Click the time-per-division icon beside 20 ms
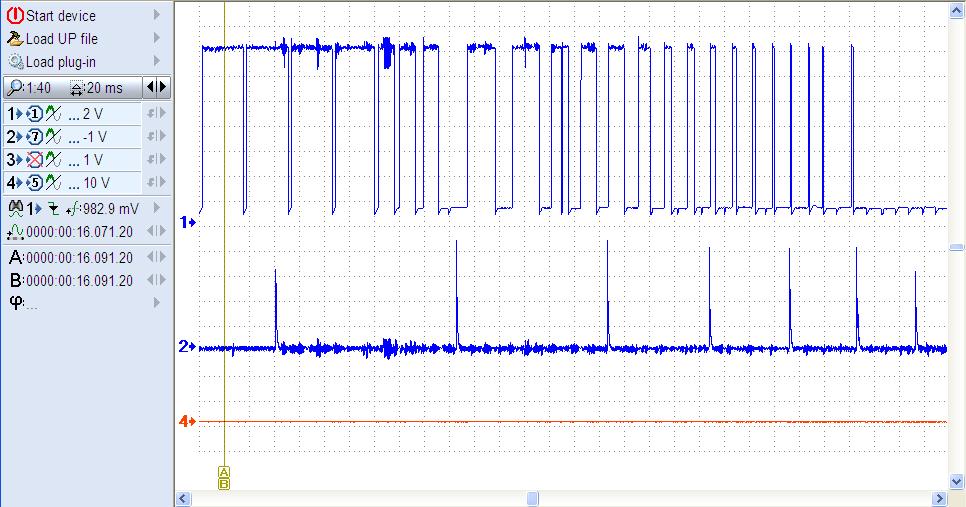 [76, 89]
